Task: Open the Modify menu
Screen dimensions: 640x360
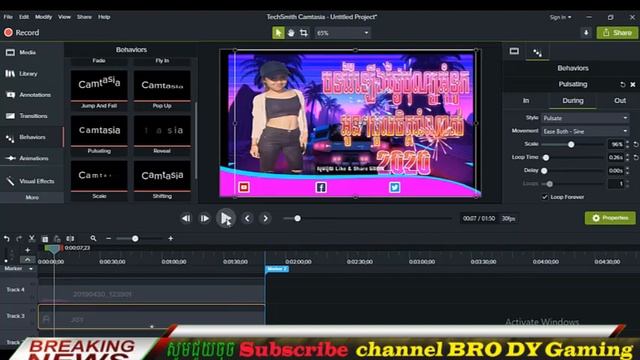Action: click(x=43, y=17)
